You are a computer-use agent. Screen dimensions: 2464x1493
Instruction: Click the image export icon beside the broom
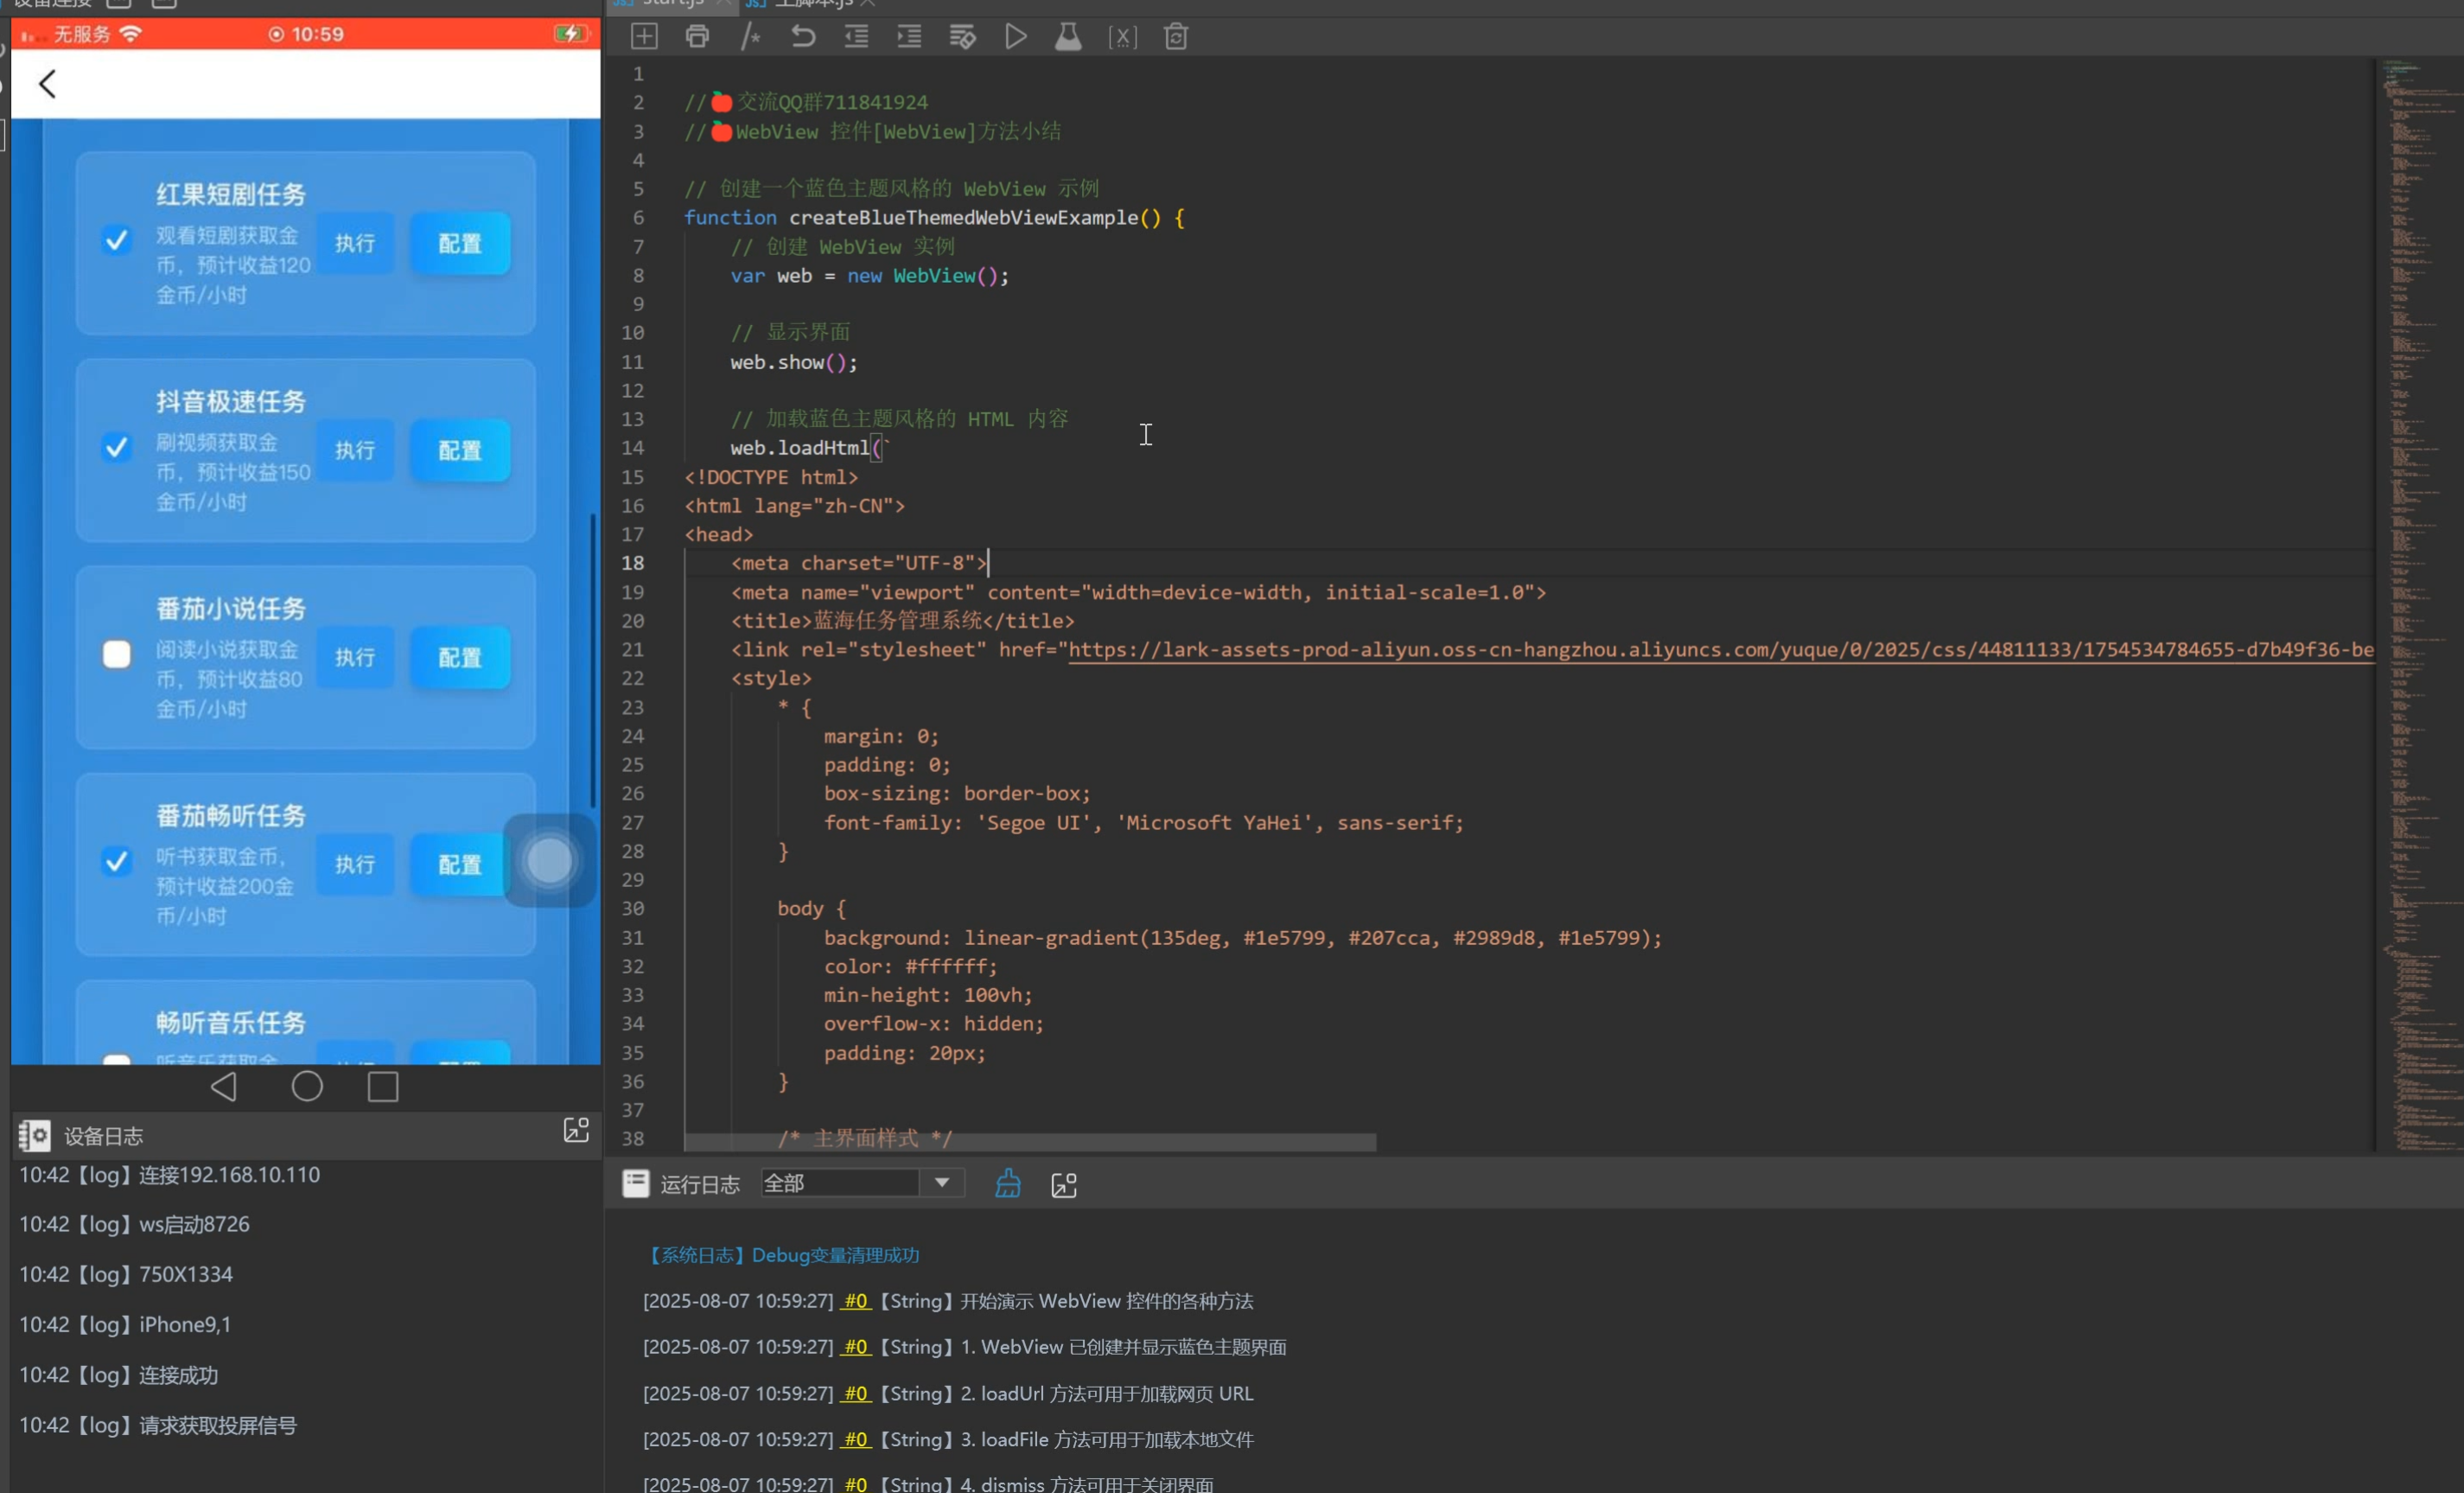(x=1064, y=1185)
